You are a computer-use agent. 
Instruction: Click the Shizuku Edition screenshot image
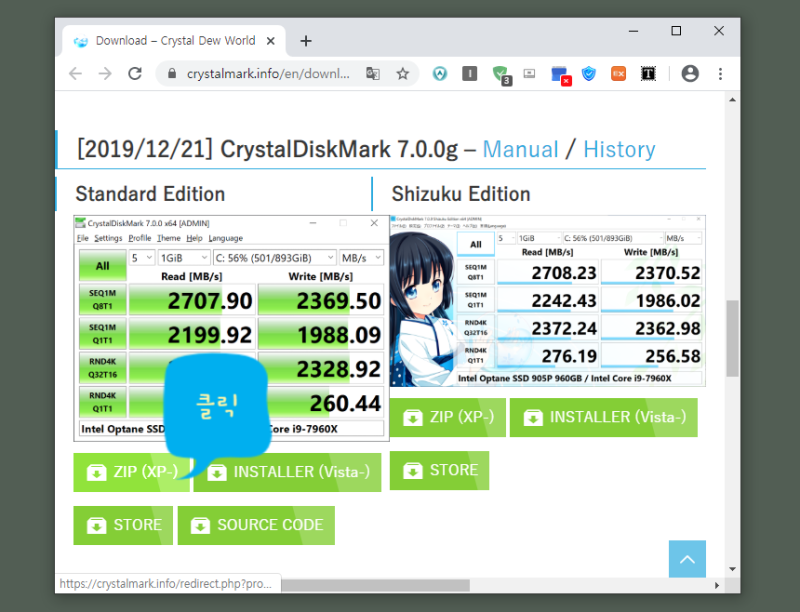(x=547, y=301)
